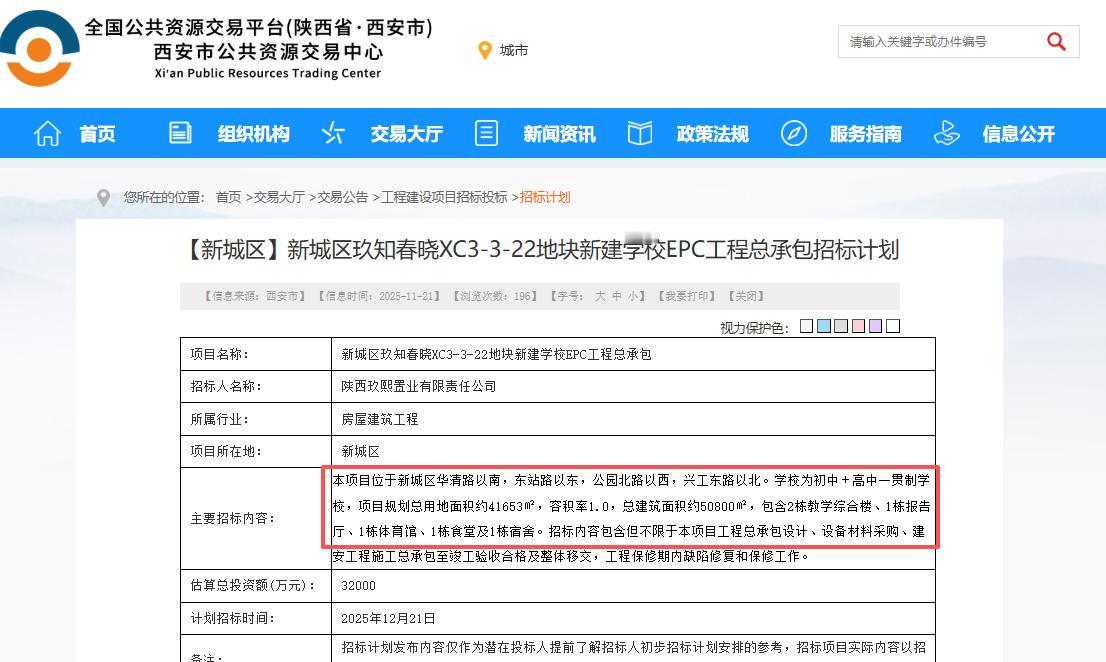
Task: Select the last white eye-protection color swatch
Action: click(x=893, y=326)
